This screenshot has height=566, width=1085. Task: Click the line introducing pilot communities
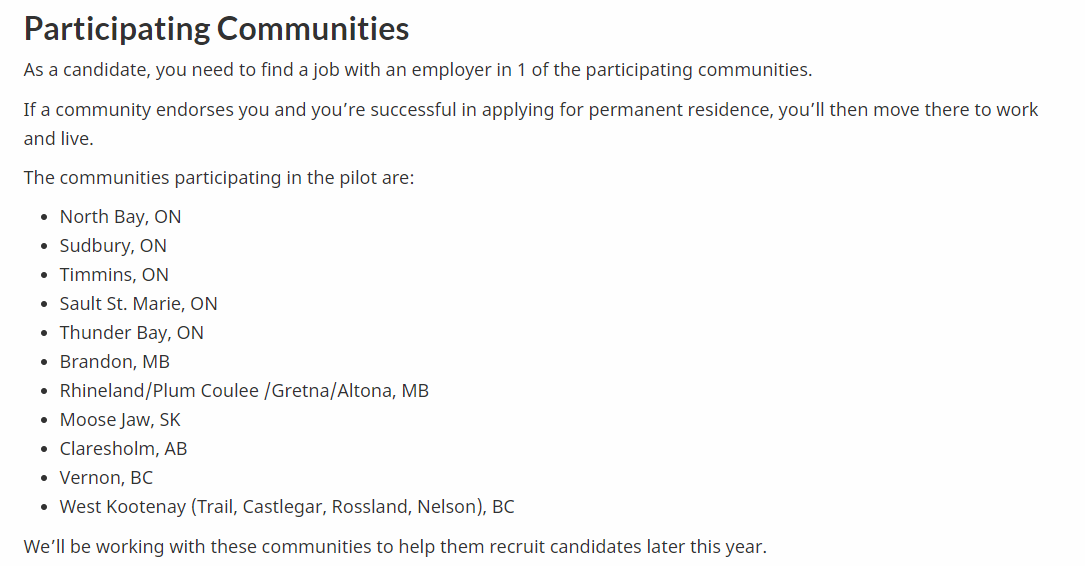(219, 178)
